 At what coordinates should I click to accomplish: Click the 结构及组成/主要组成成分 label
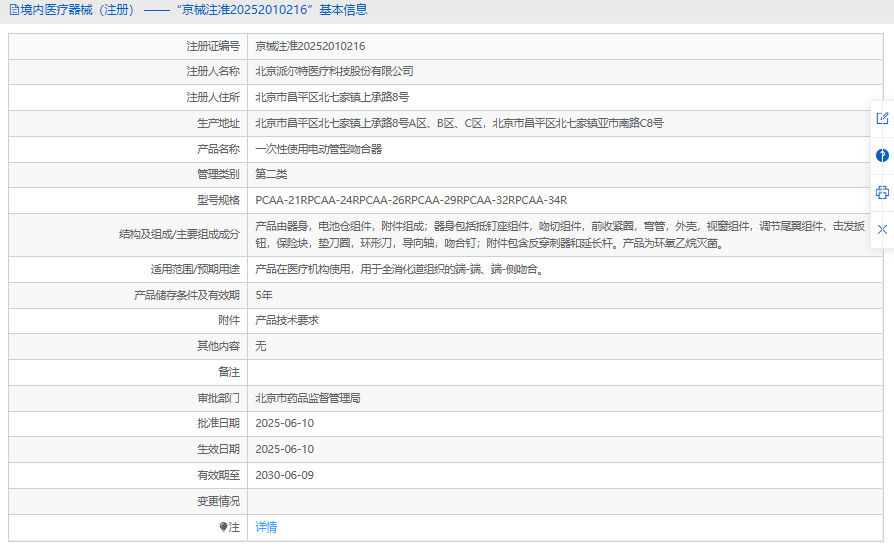coord(179,234)
